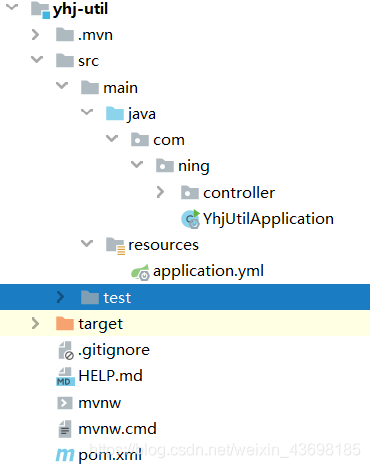
Task: Click the .gitignore file icon
Action: tap(66, 350)
